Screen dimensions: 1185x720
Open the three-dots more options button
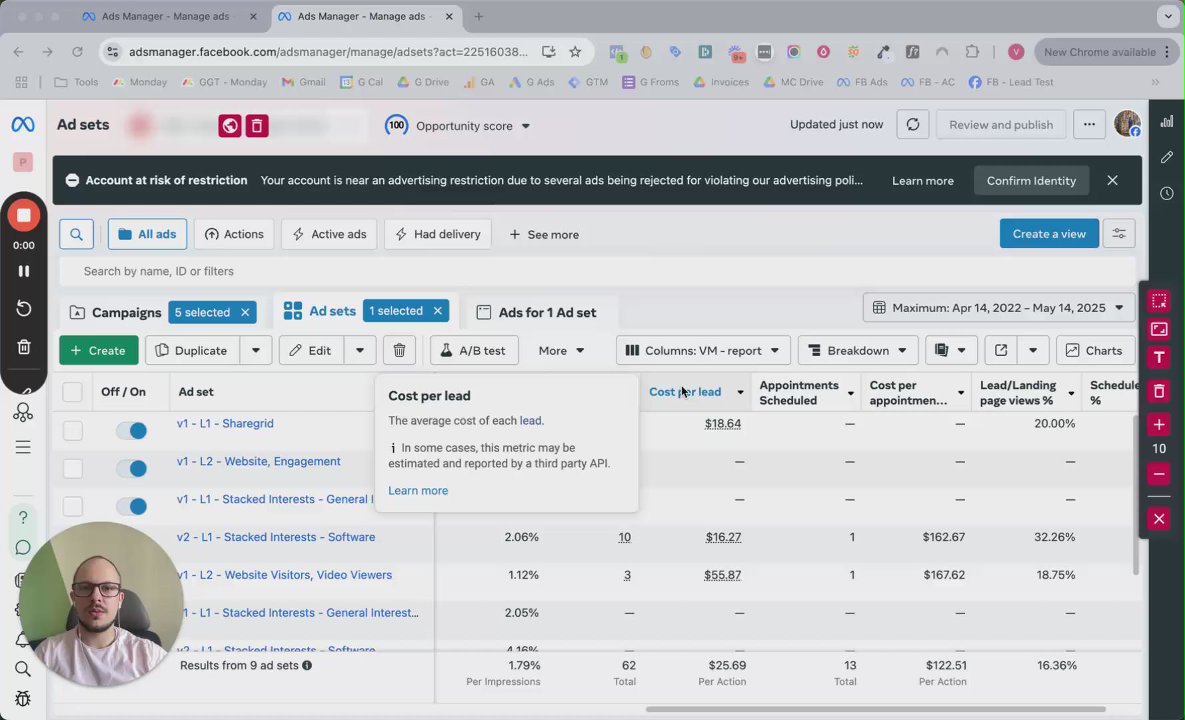pyautogui.click(x=1089, y=125)
